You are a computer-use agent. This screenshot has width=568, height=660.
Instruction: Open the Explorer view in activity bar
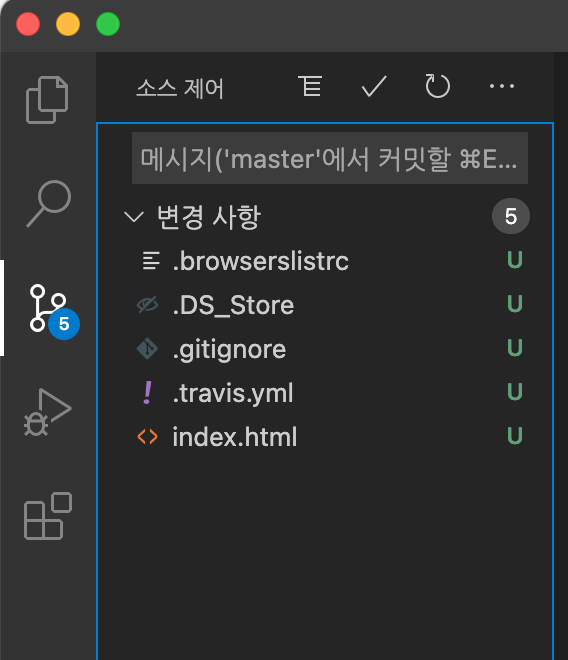click(47, 100)
